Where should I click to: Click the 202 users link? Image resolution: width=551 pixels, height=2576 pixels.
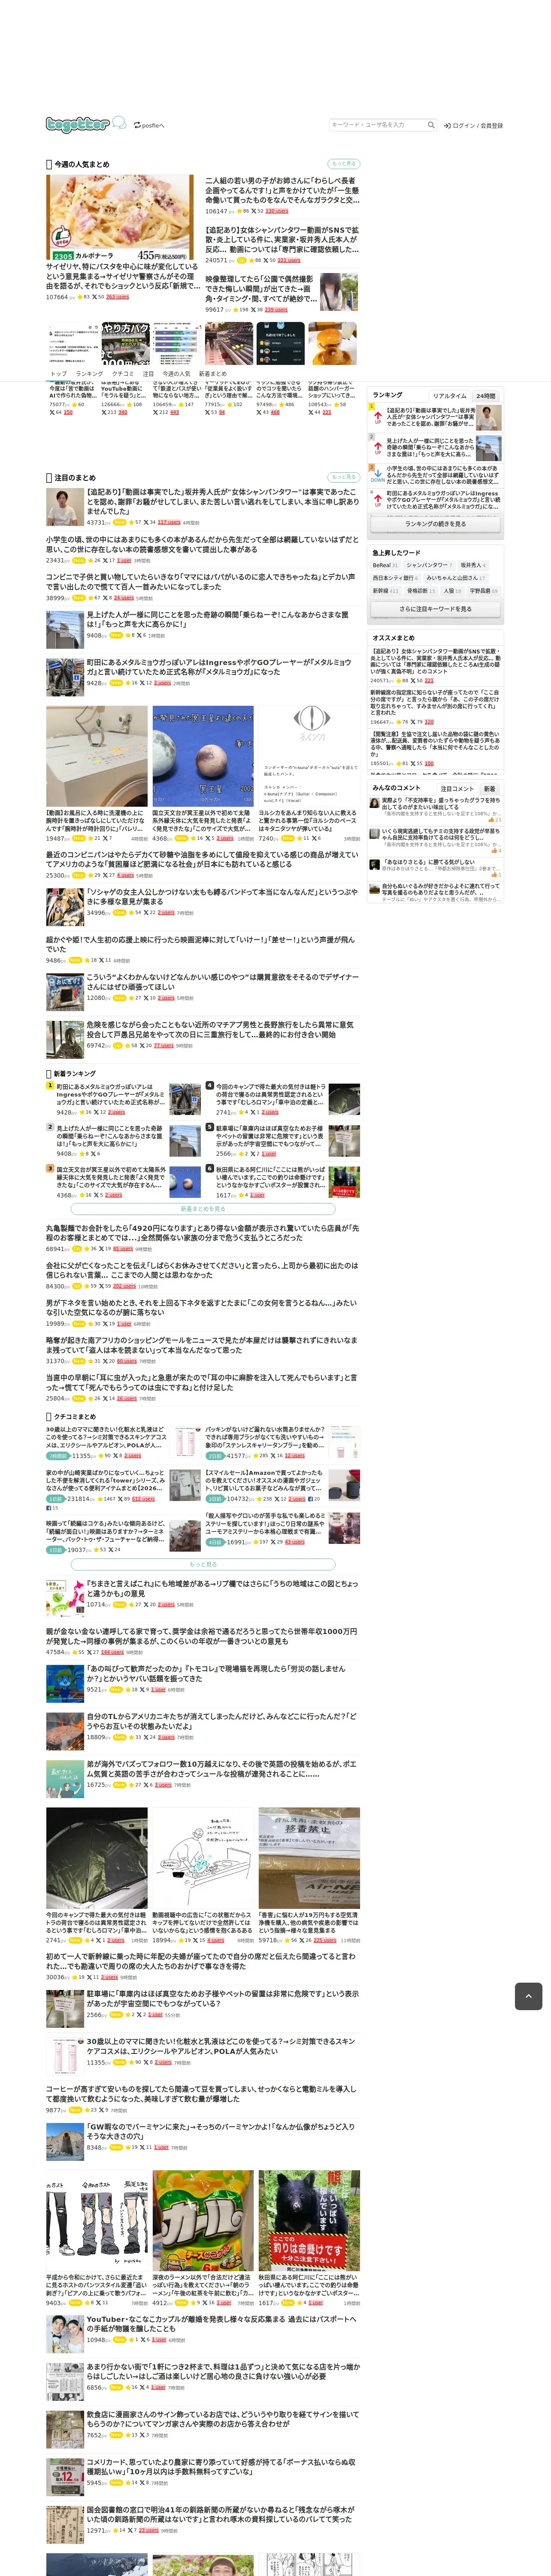coord(124,1286)
